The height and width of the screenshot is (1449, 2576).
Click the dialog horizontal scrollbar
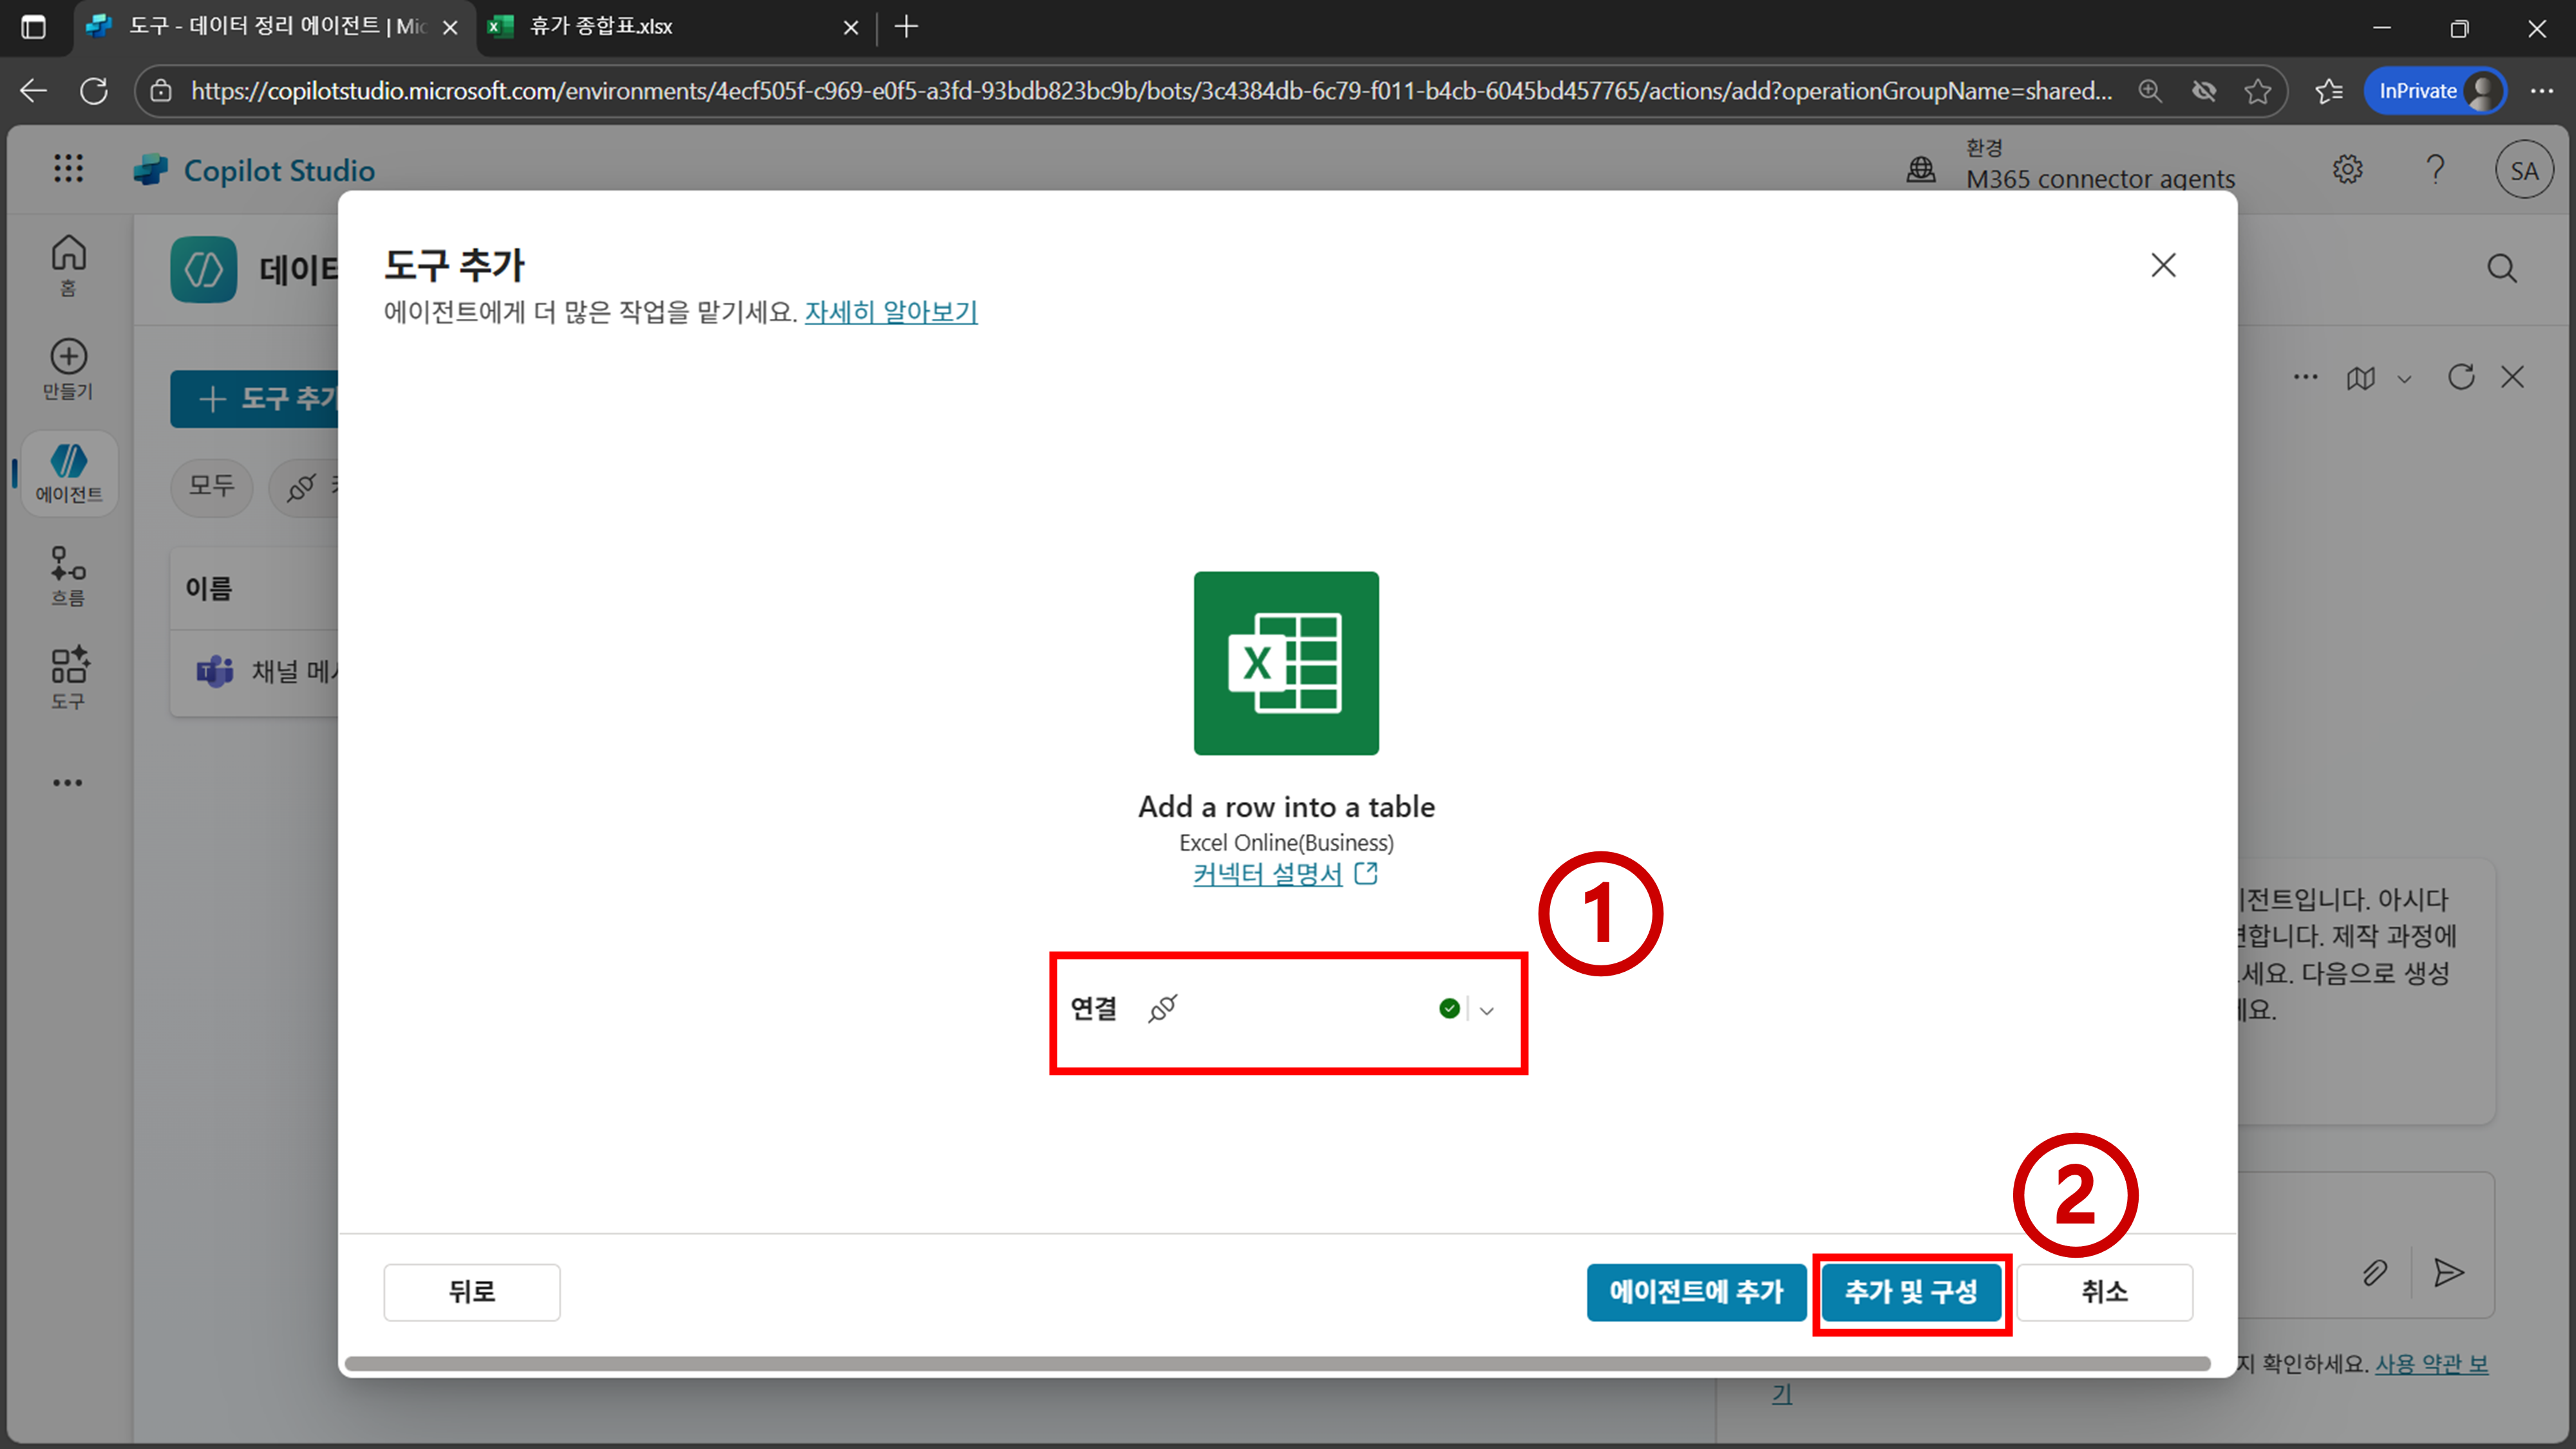coord(1277,1363)
